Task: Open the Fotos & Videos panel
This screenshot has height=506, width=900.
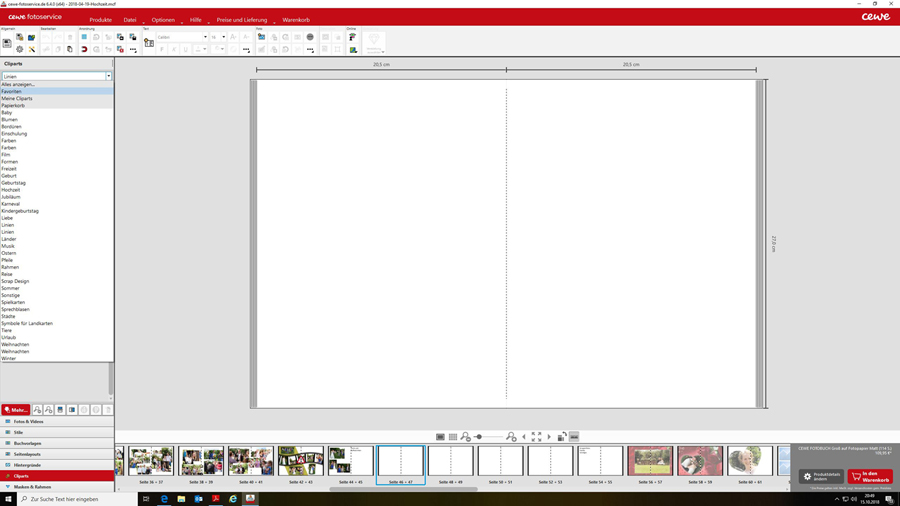Action: tap(57, 422)
